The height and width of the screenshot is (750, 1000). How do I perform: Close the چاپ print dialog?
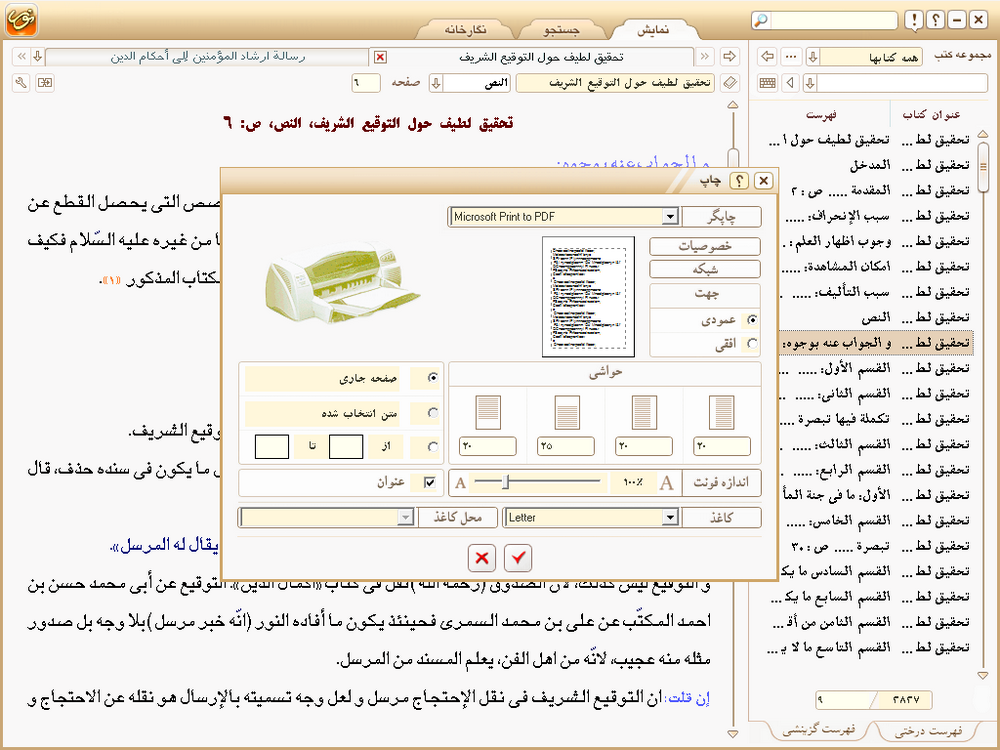tap(763, 181)
